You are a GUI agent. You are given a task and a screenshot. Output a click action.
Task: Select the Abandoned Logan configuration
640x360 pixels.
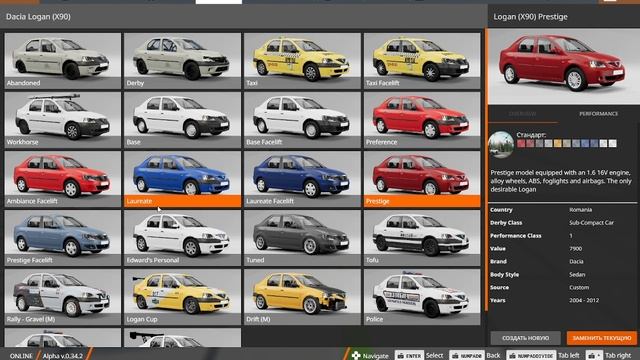tap(62, 61)
